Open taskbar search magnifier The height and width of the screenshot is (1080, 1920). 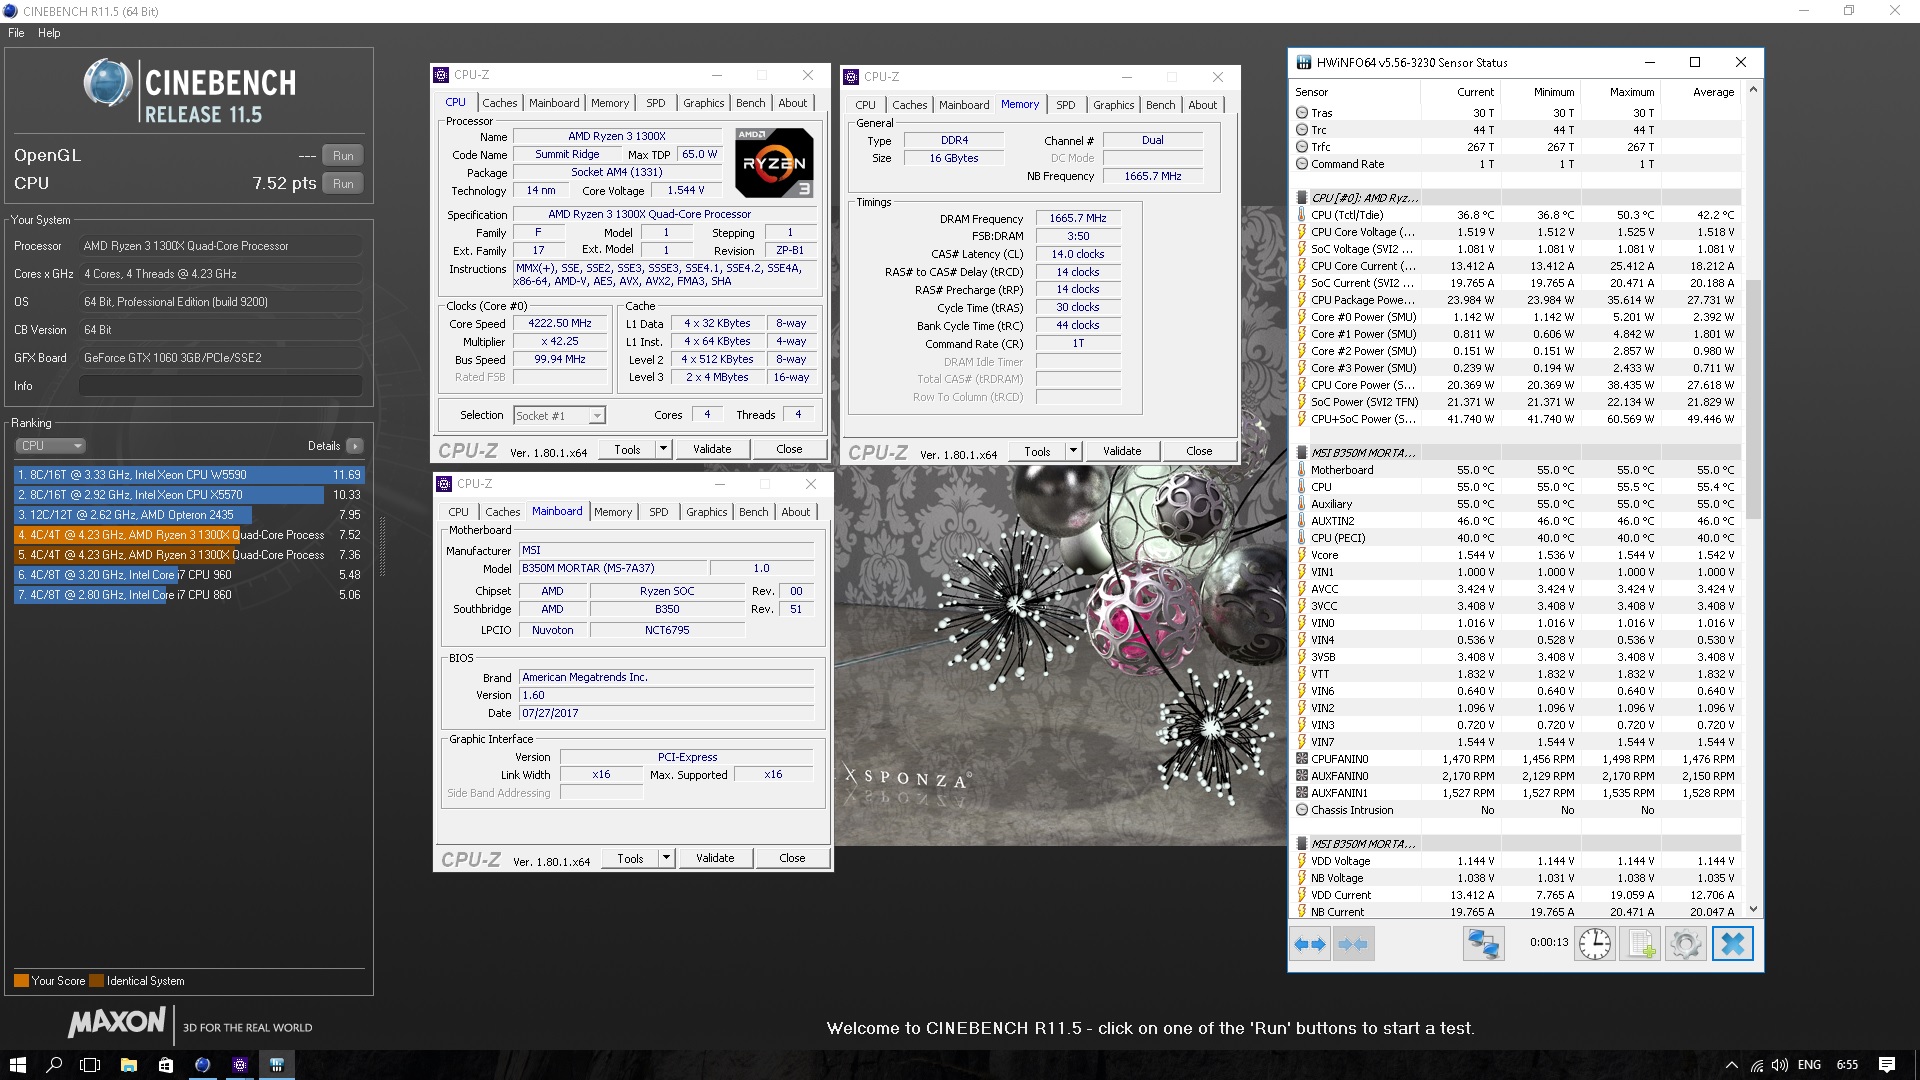(x=54, y=1065)
